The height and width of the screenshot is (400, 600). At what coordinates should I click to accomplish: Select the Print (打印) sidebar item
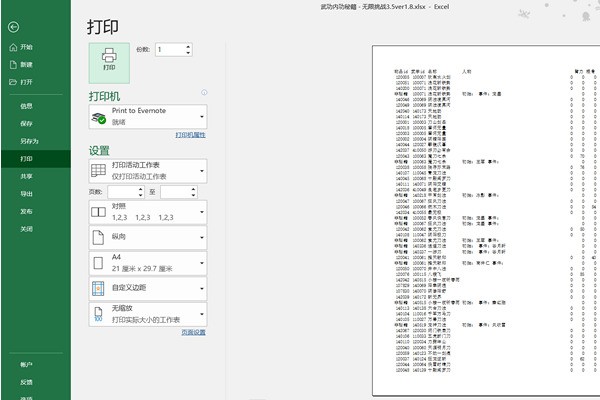pyautogui.click(x=36, y=159)
